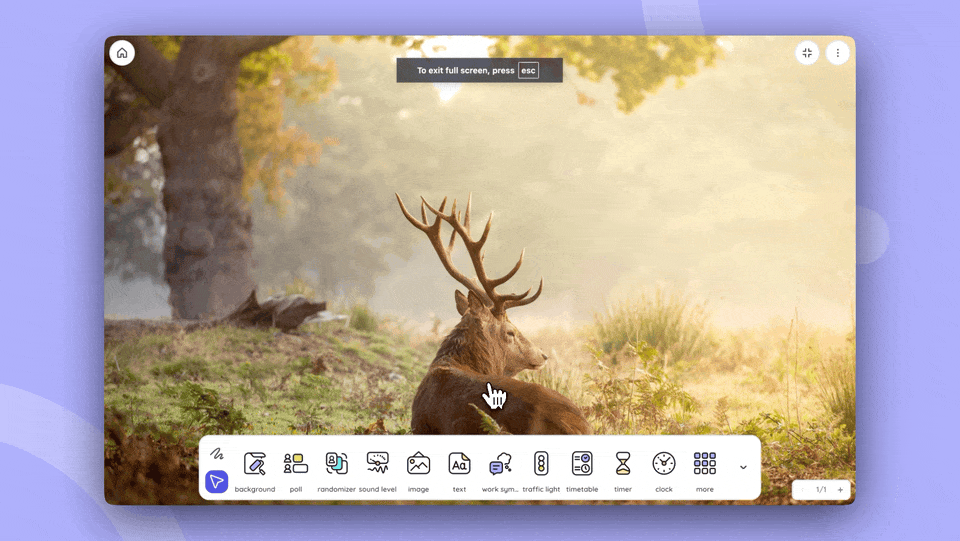Viewport: 960px width, 541px height.
Task: Add a new page with plus
Action: (x=840, y=490)
